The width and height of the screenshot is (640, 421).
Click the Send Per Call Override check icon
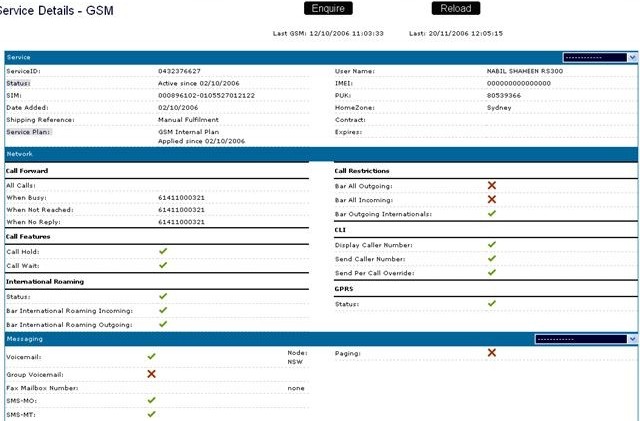pyautogui.click(x=491, y=273)
